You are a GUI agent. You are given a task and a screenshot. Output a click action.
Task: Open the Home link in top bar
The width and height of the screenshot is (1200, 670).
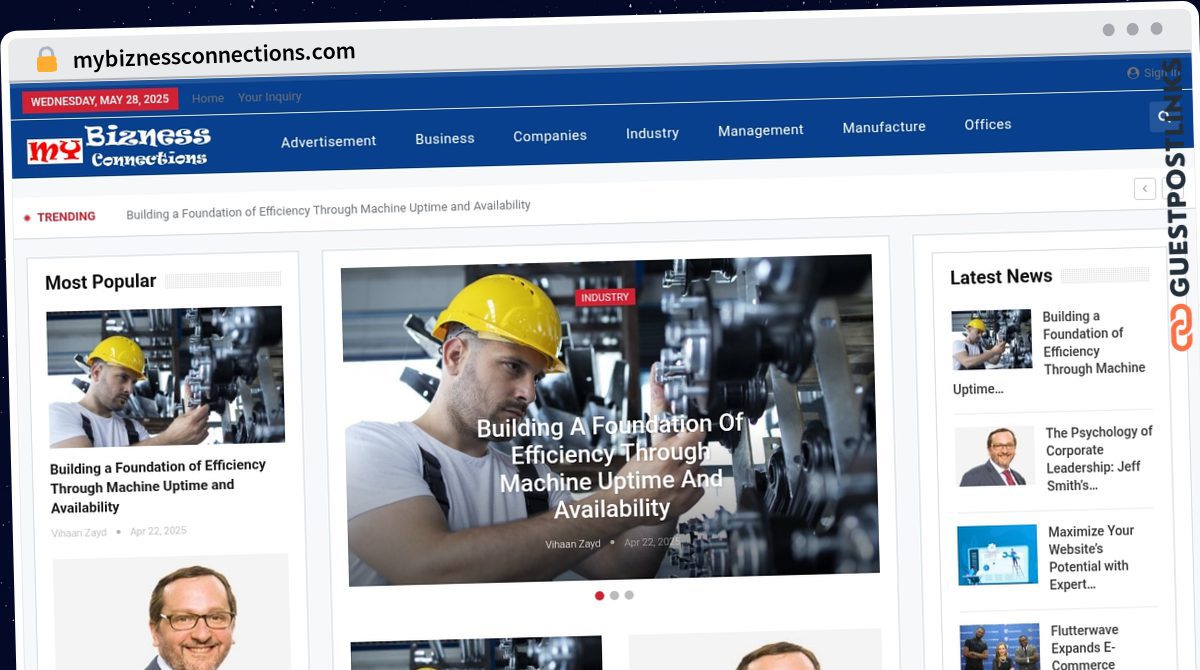point(208,98)
